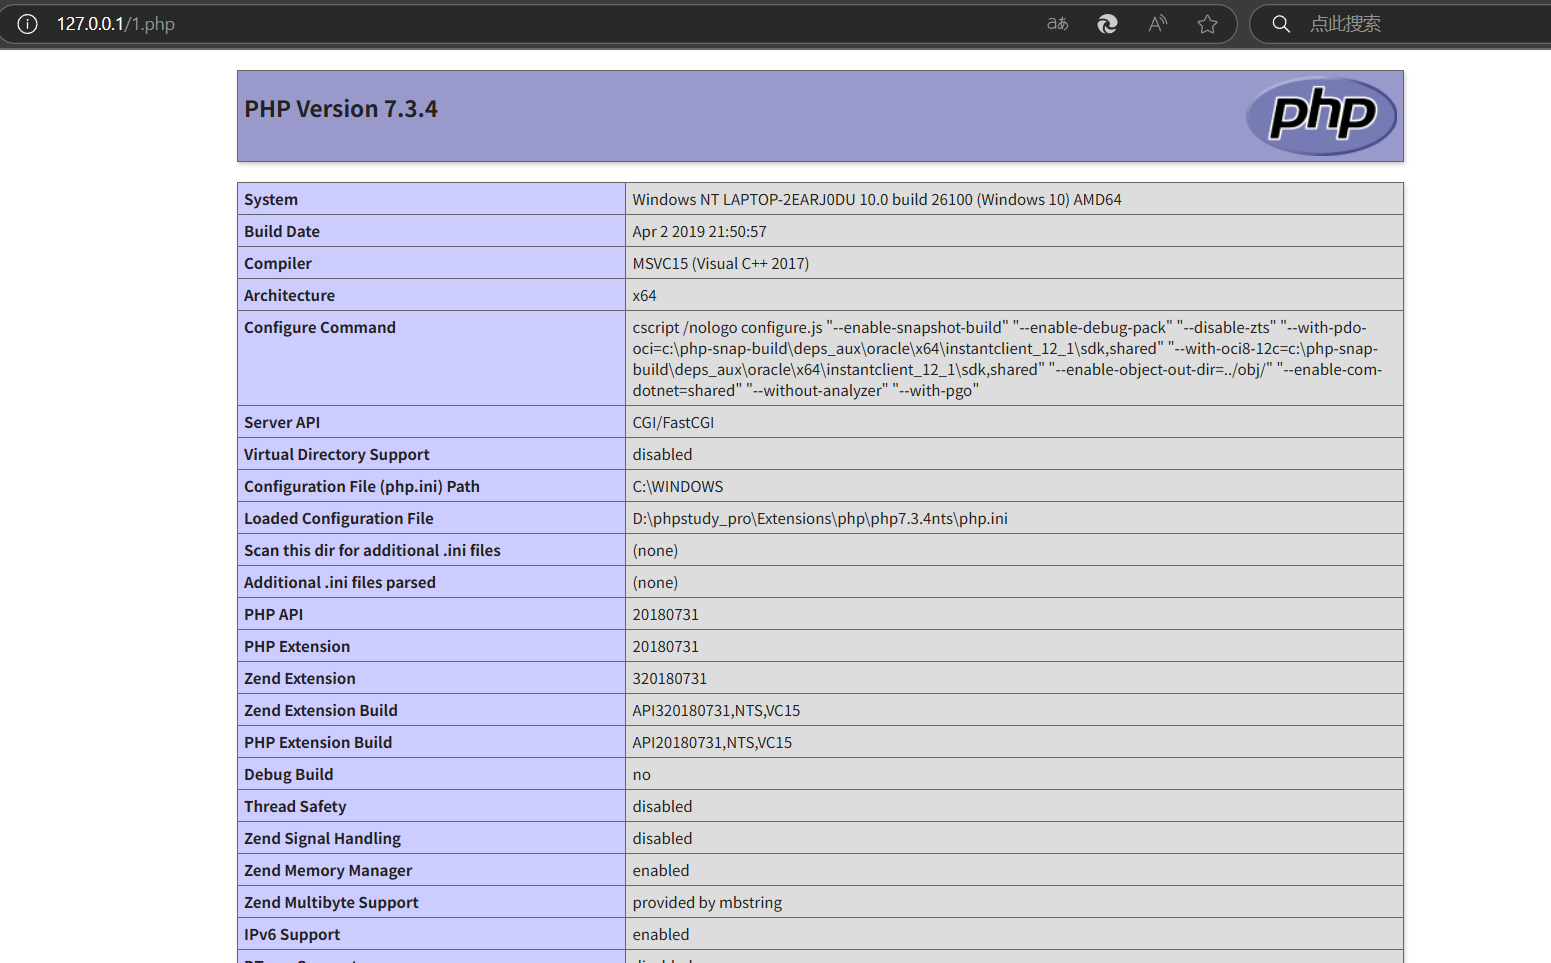1551x963 pixels.
Task: Click the MSVC15 (Visual C++ 2017) value
Action: [x=720, y=263]
